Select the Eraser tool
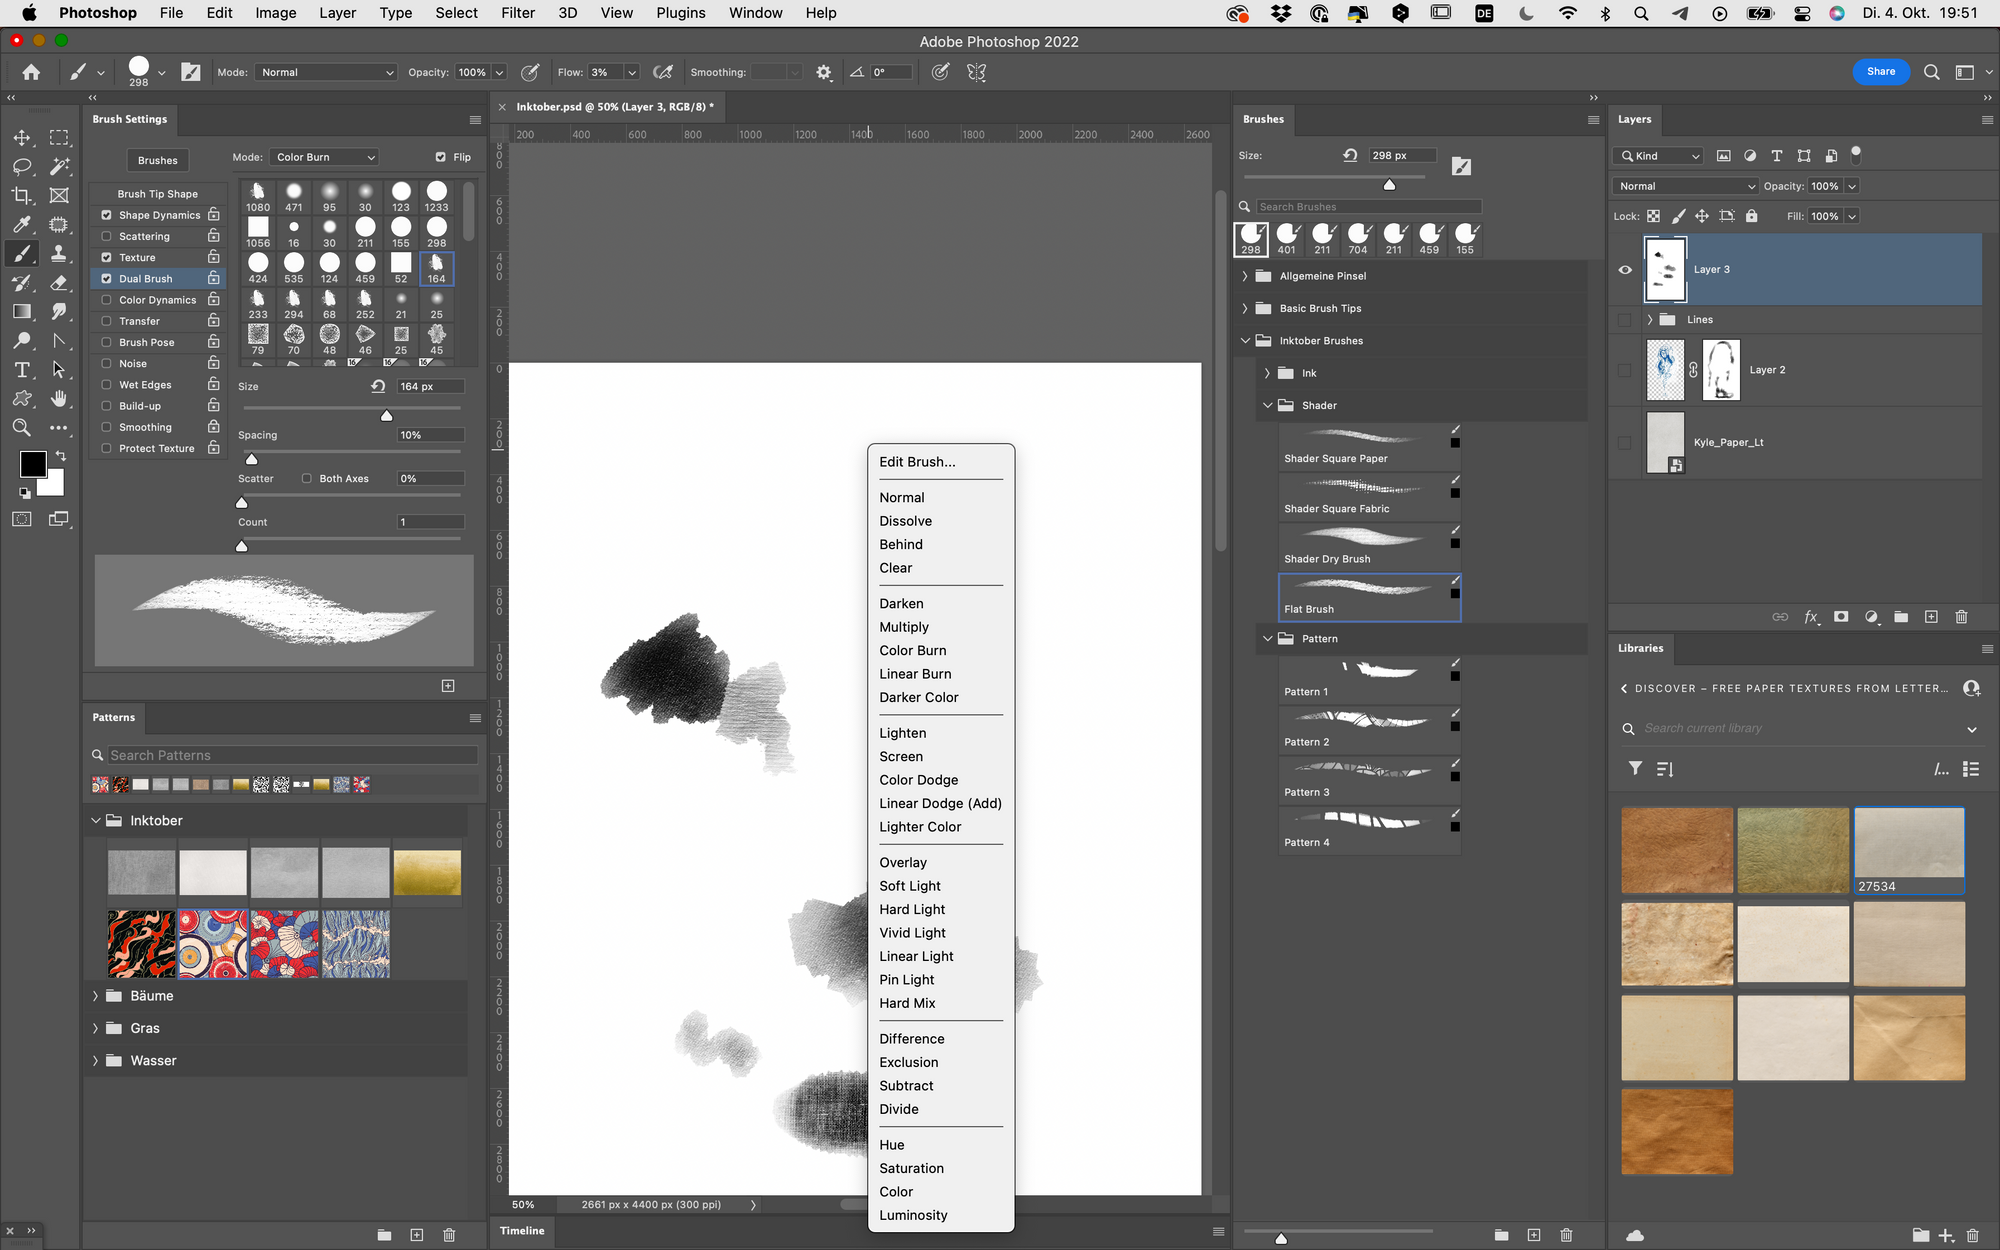Image resolution: width=2000 pixels, height=1250 pixels. tap(59, 283)
